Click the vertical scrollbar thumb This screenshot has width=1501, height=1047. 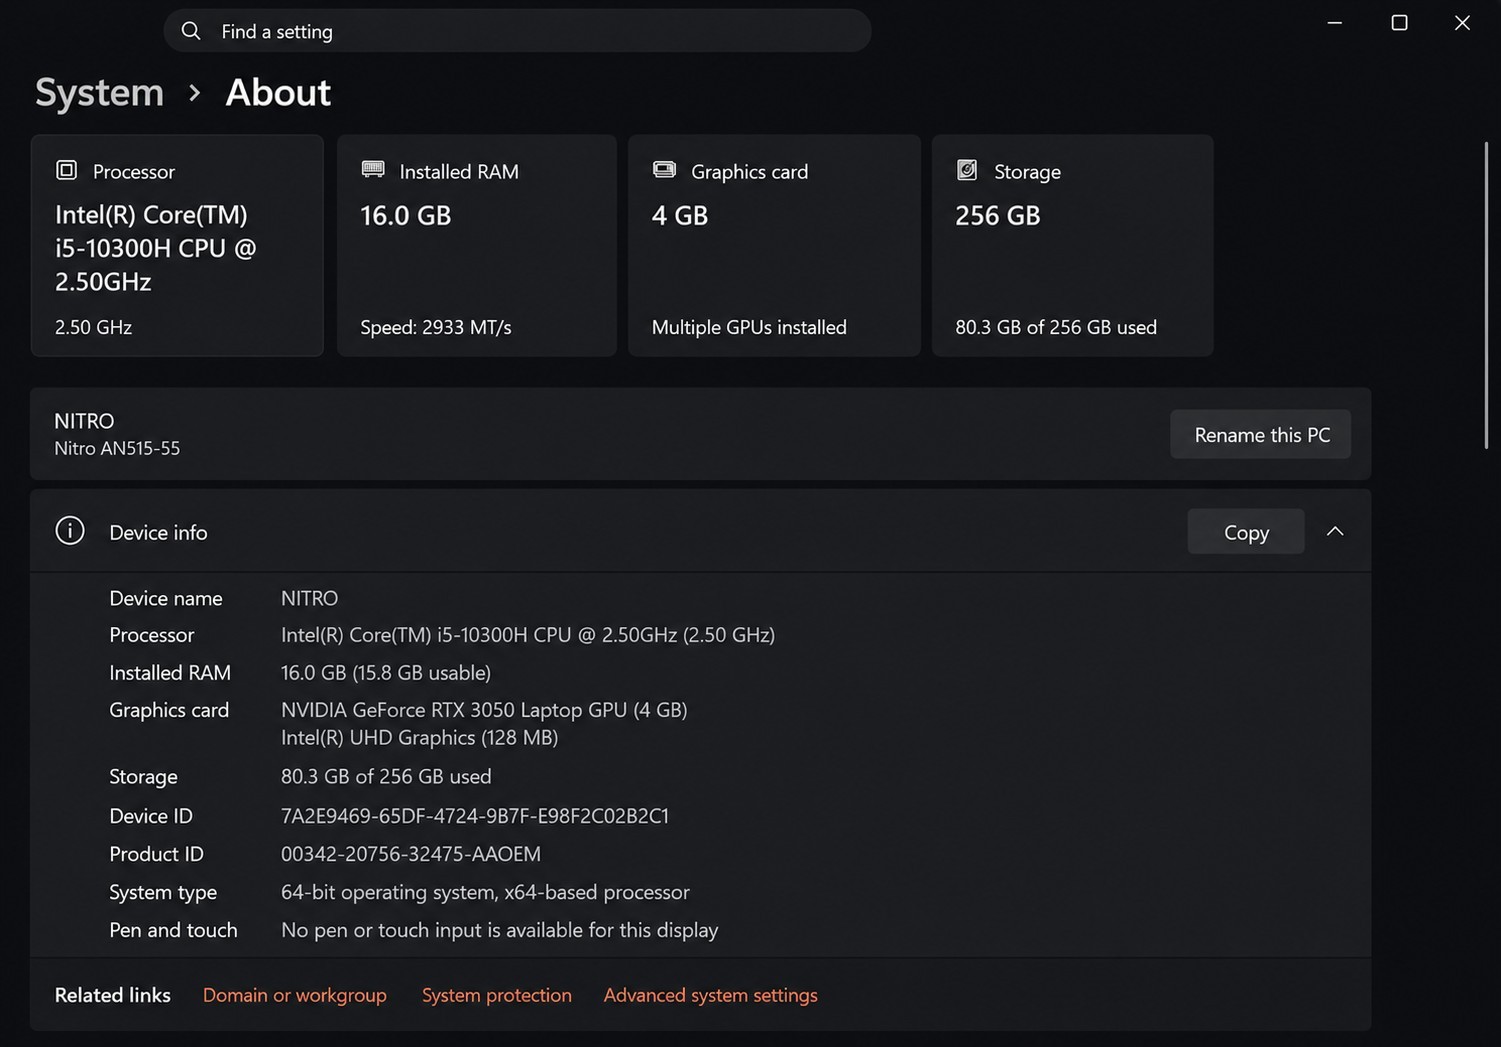(x=1486, y=295)
